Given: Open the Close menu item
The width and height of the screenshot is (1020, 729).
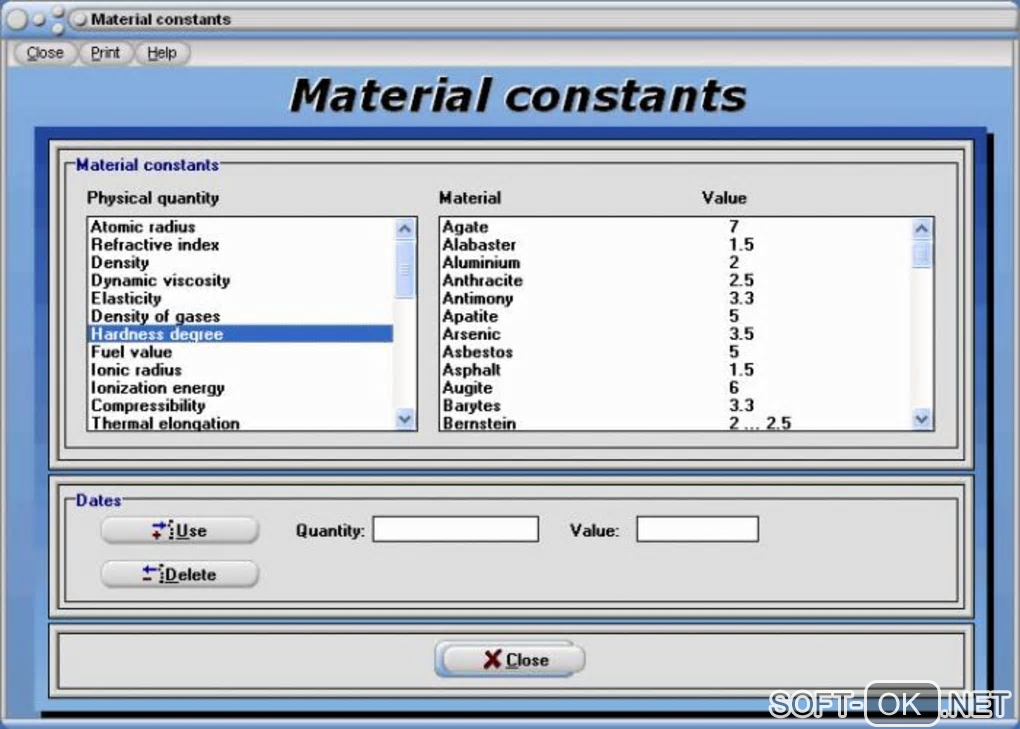Looking at the screenshot, I should (45, 53).
